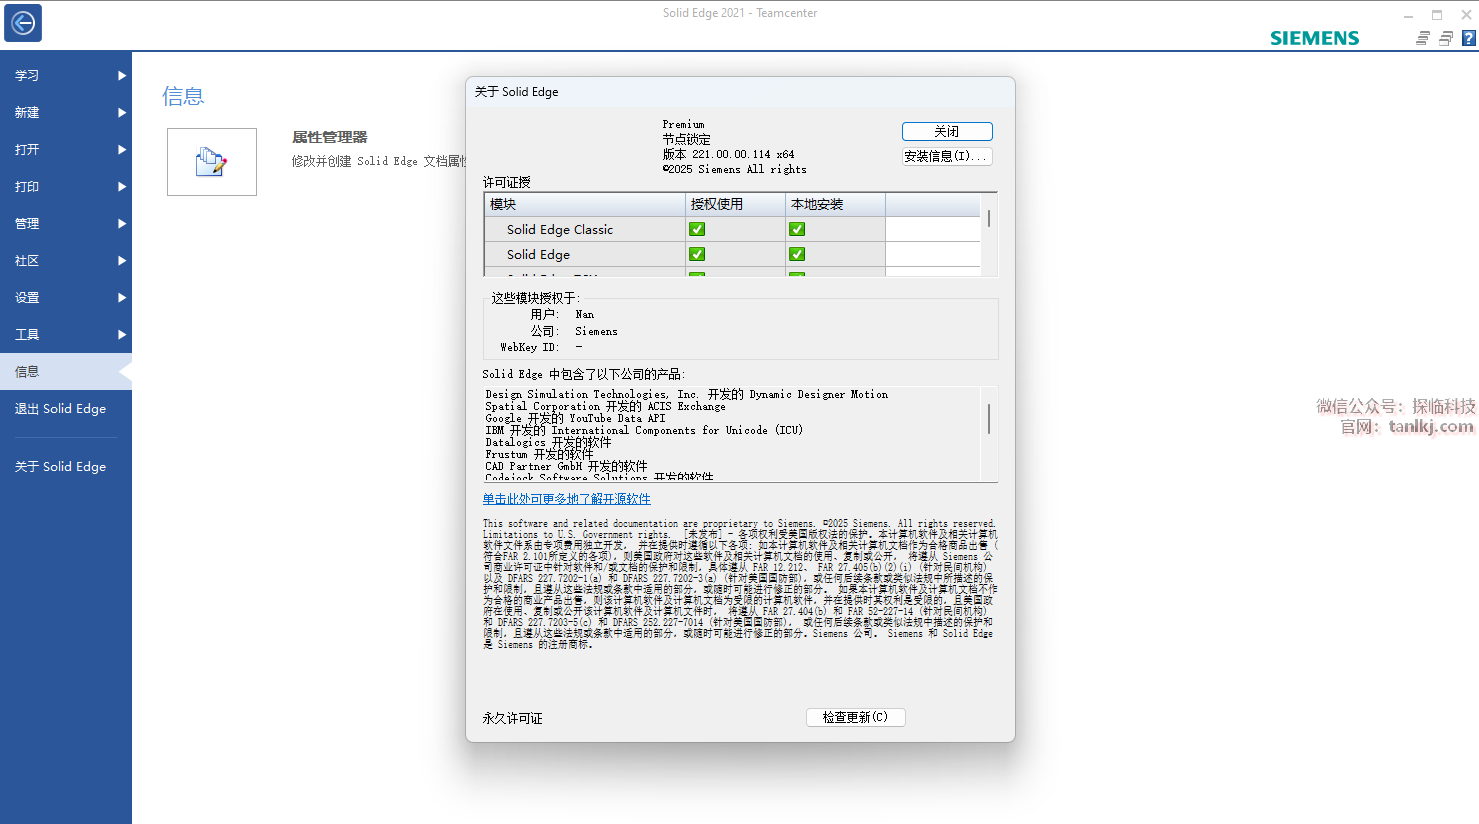Image resolution: width=1479 pixels, height=824 pixels.
Task: Select 关于 Solid Edge menu item
Action: pos(60,467)
